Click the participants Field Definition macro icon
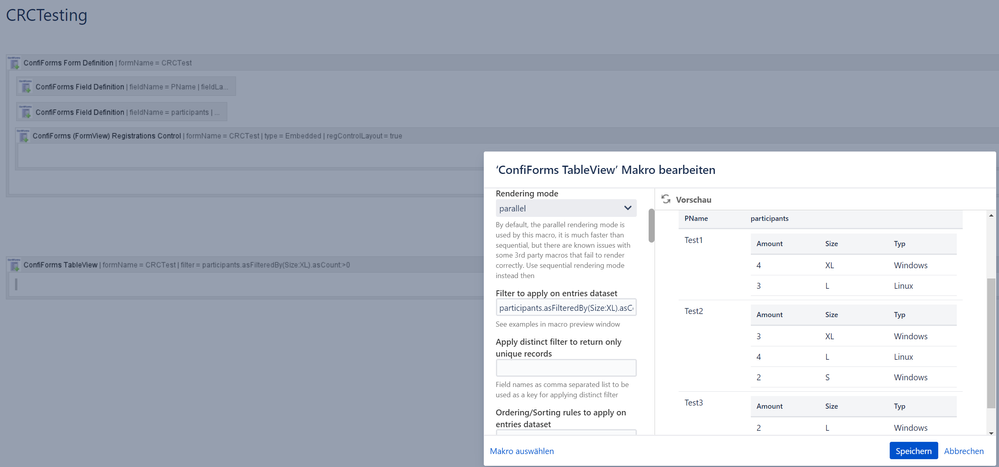 (26, 112)
